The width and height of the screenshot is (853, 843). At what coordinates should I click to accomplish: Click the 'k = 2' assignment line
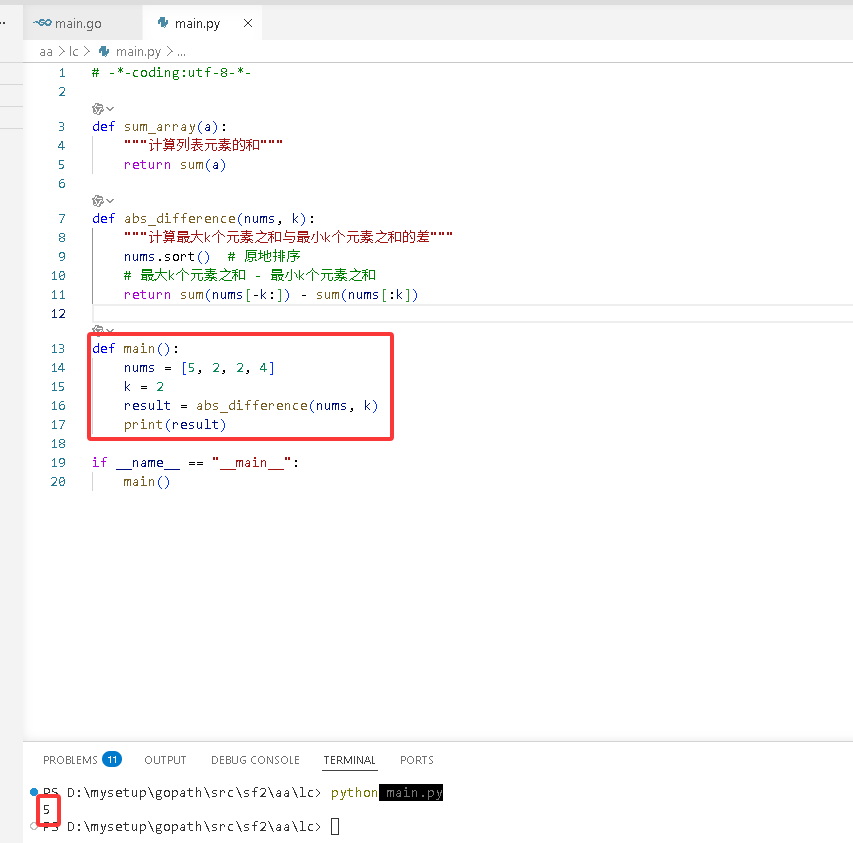coord(144,387)
